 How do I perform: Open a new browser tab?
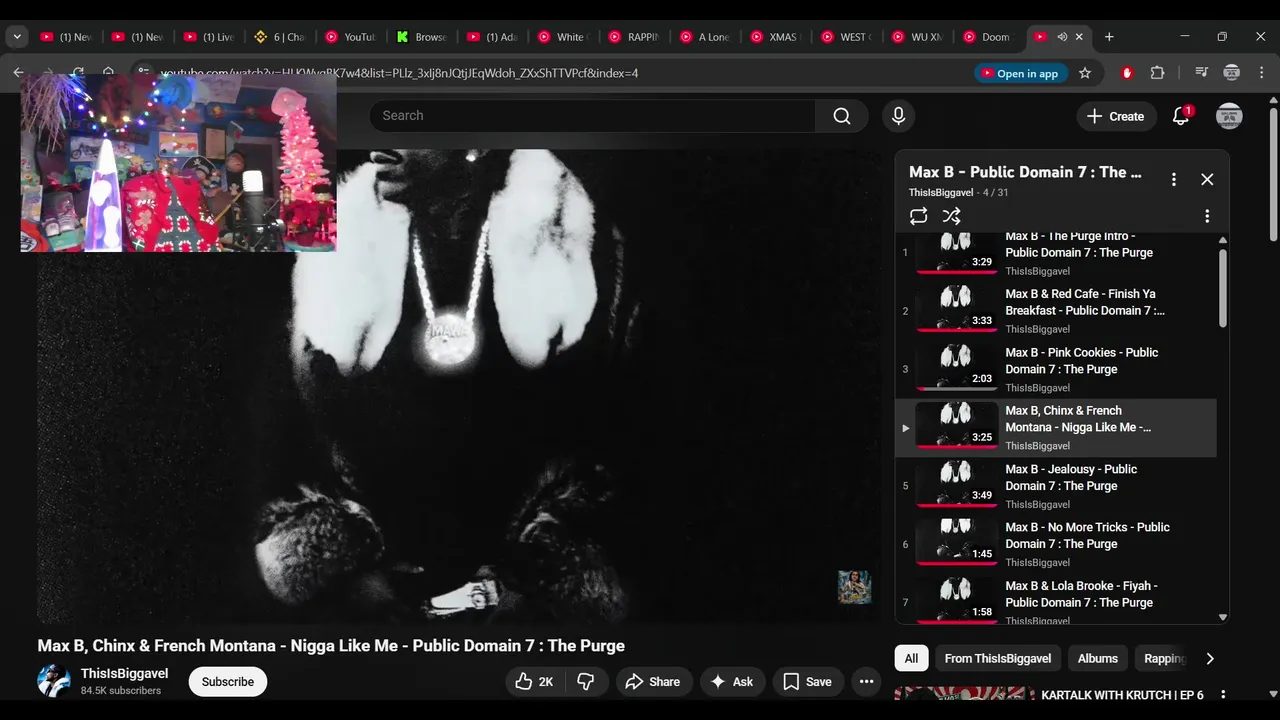1108,37
